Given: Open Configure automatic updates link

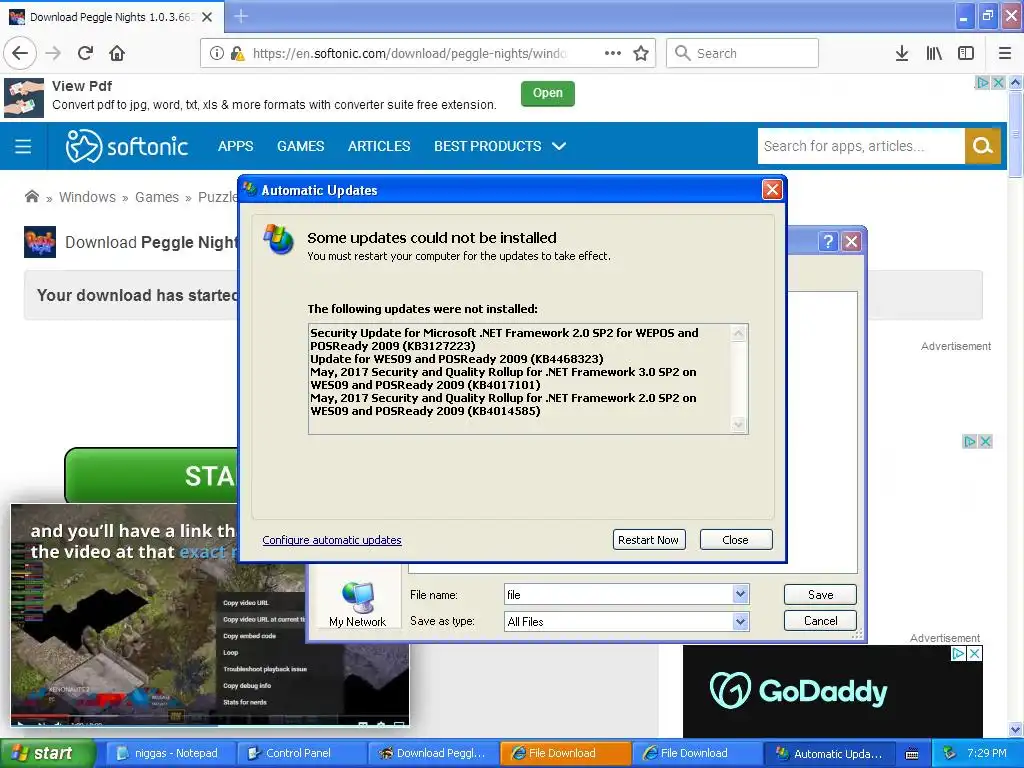Looking at the screenshot, I should [x=332, y=540].
